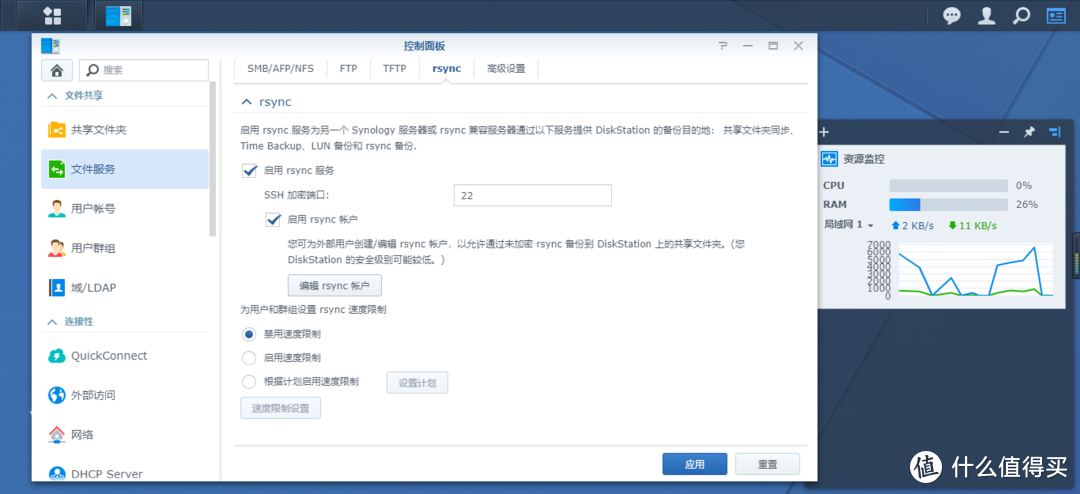Click the SSH 加密端口 input field
This screenshot has width=1080, height=494.
[x=532, y=196]
